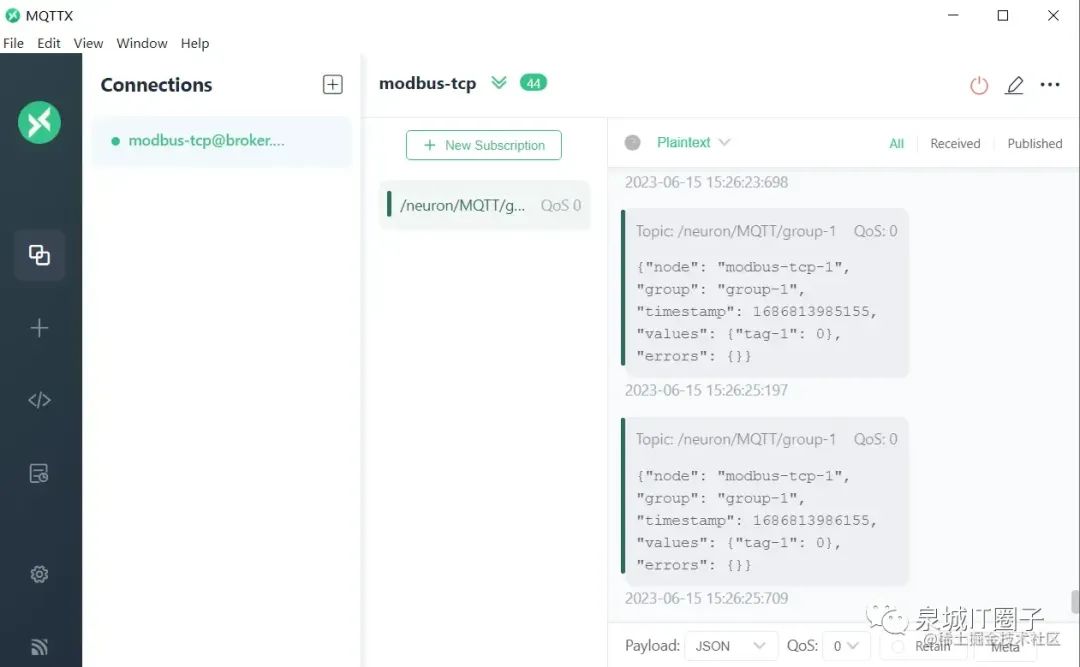
Task: Click the plus icon in sidebar
Action: coord(39,328)
